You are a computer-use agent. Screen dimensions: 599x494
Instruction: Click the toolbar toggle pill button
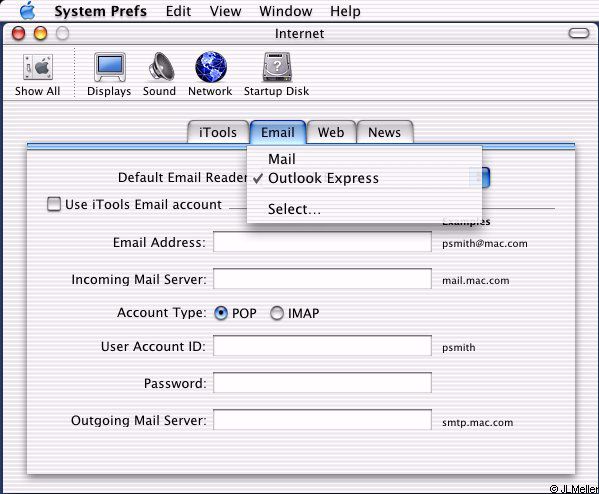[579, 33]
